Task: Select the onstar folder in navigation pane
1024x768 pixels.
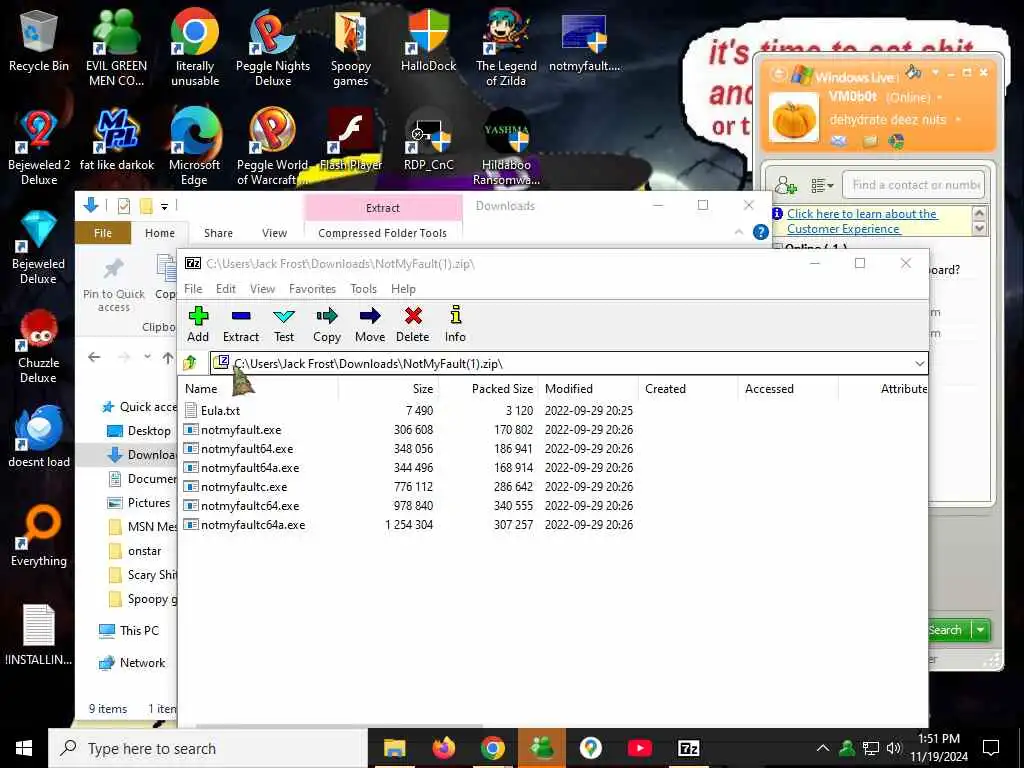Action: coord(144,551)
